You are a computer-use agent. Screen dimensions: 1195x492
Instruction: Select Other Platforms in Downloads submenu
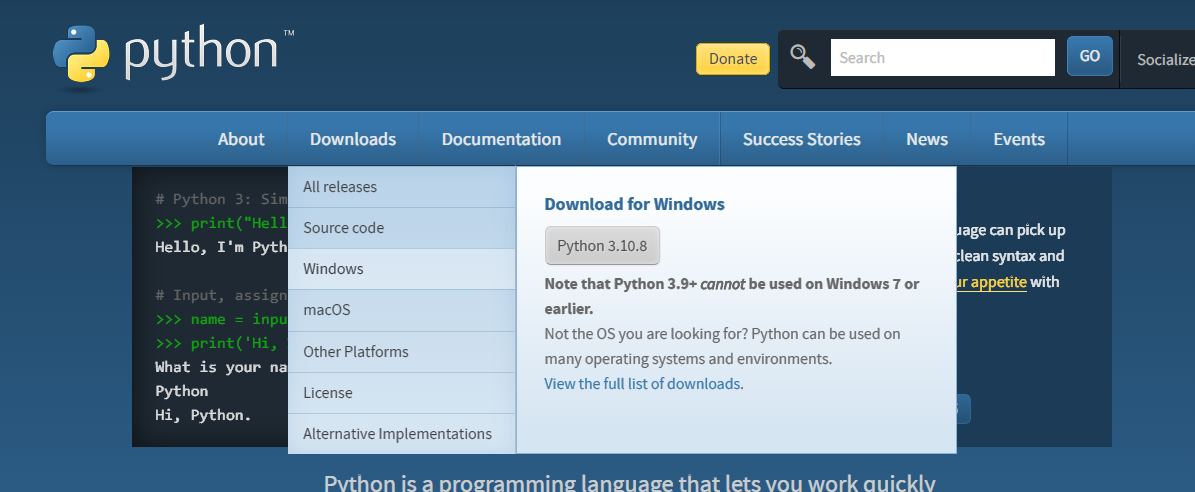(x=402, y=352)
